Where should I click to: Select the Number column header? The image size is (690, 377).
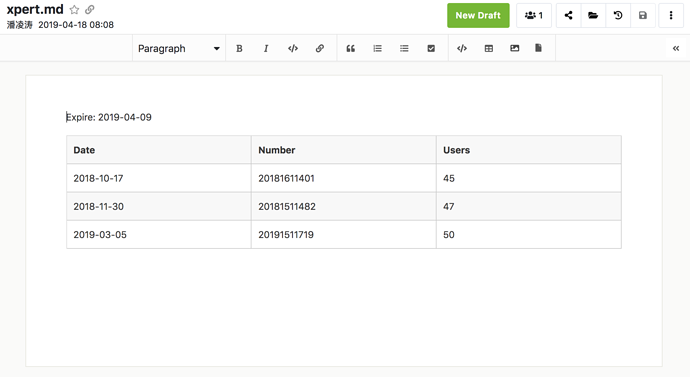344,150
